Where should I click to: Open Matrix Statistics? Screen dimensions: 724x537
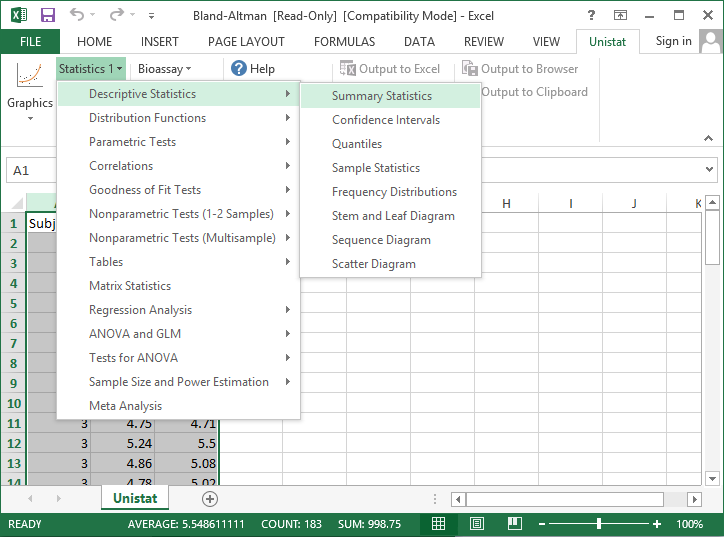click(178, 286)
